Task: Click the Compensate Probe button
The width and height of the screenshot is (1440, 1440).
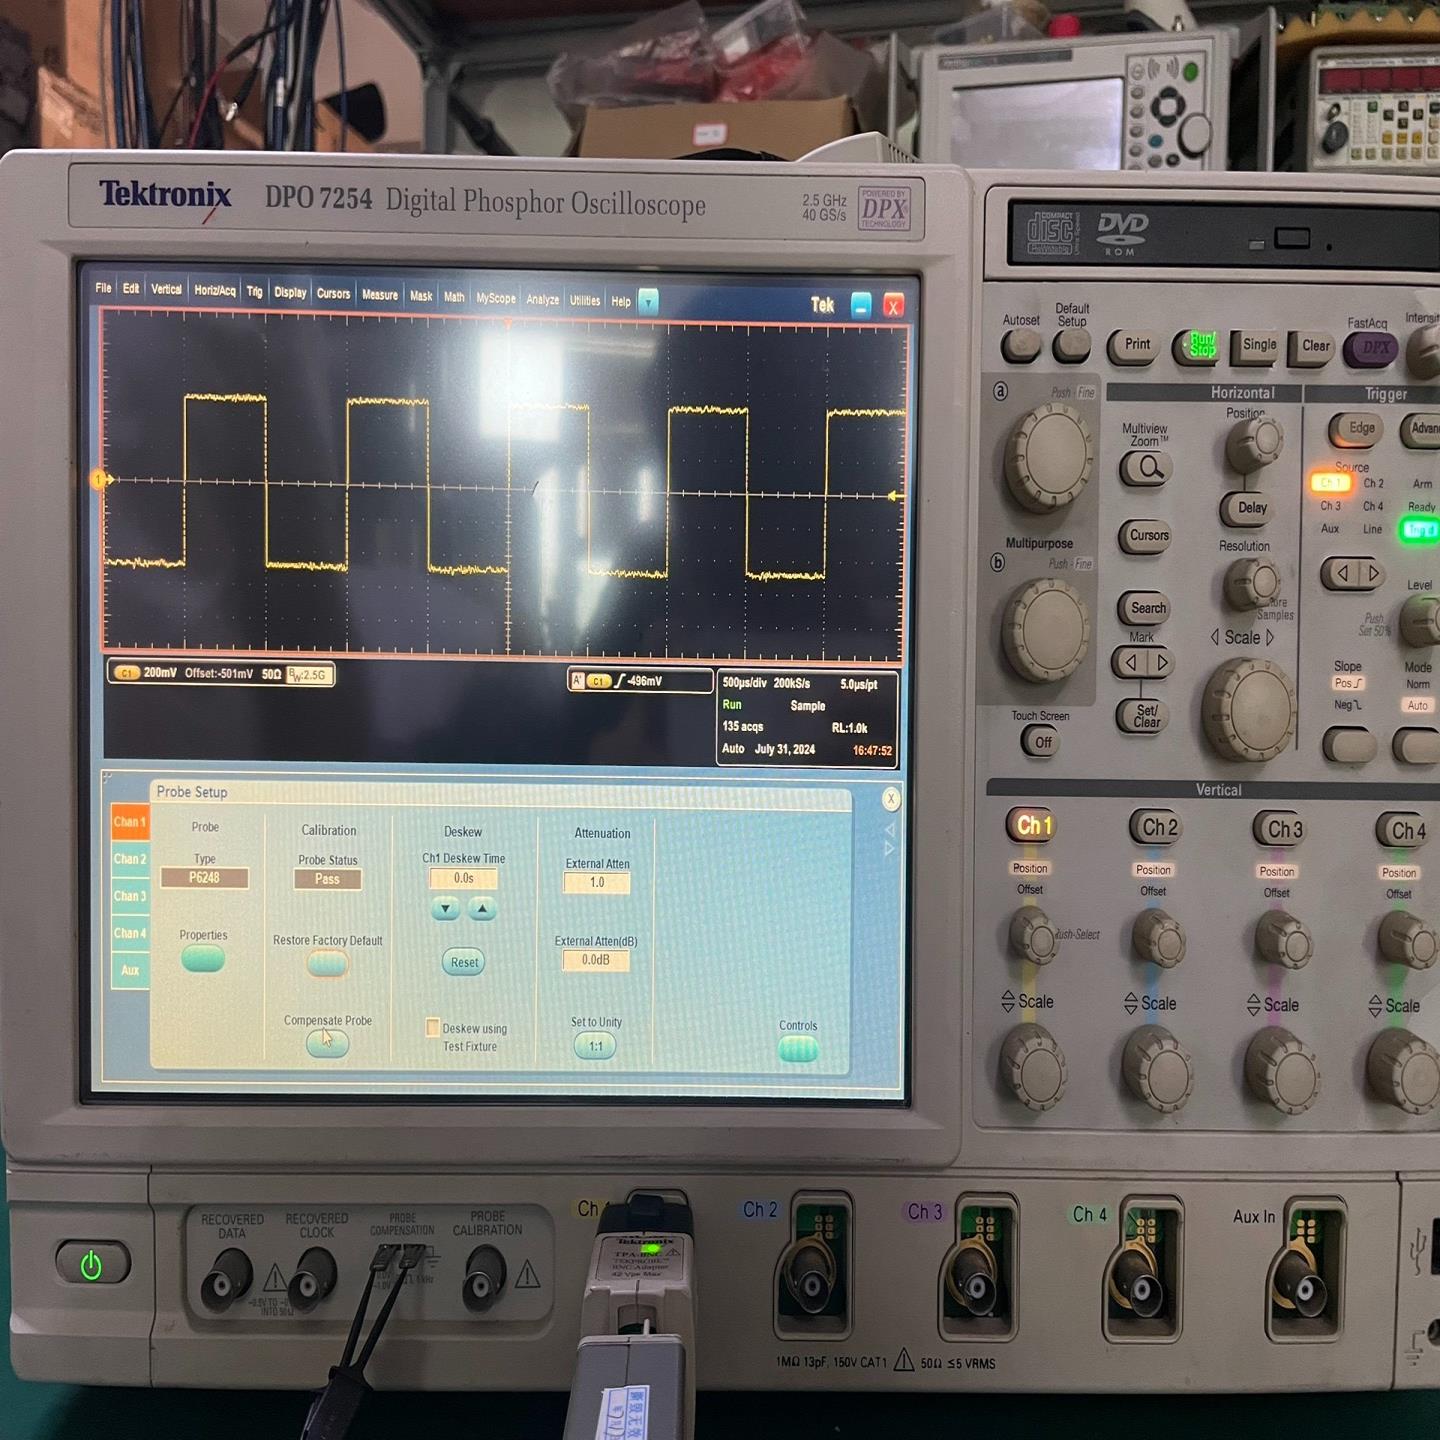Action: click(x=327, y=1043)
